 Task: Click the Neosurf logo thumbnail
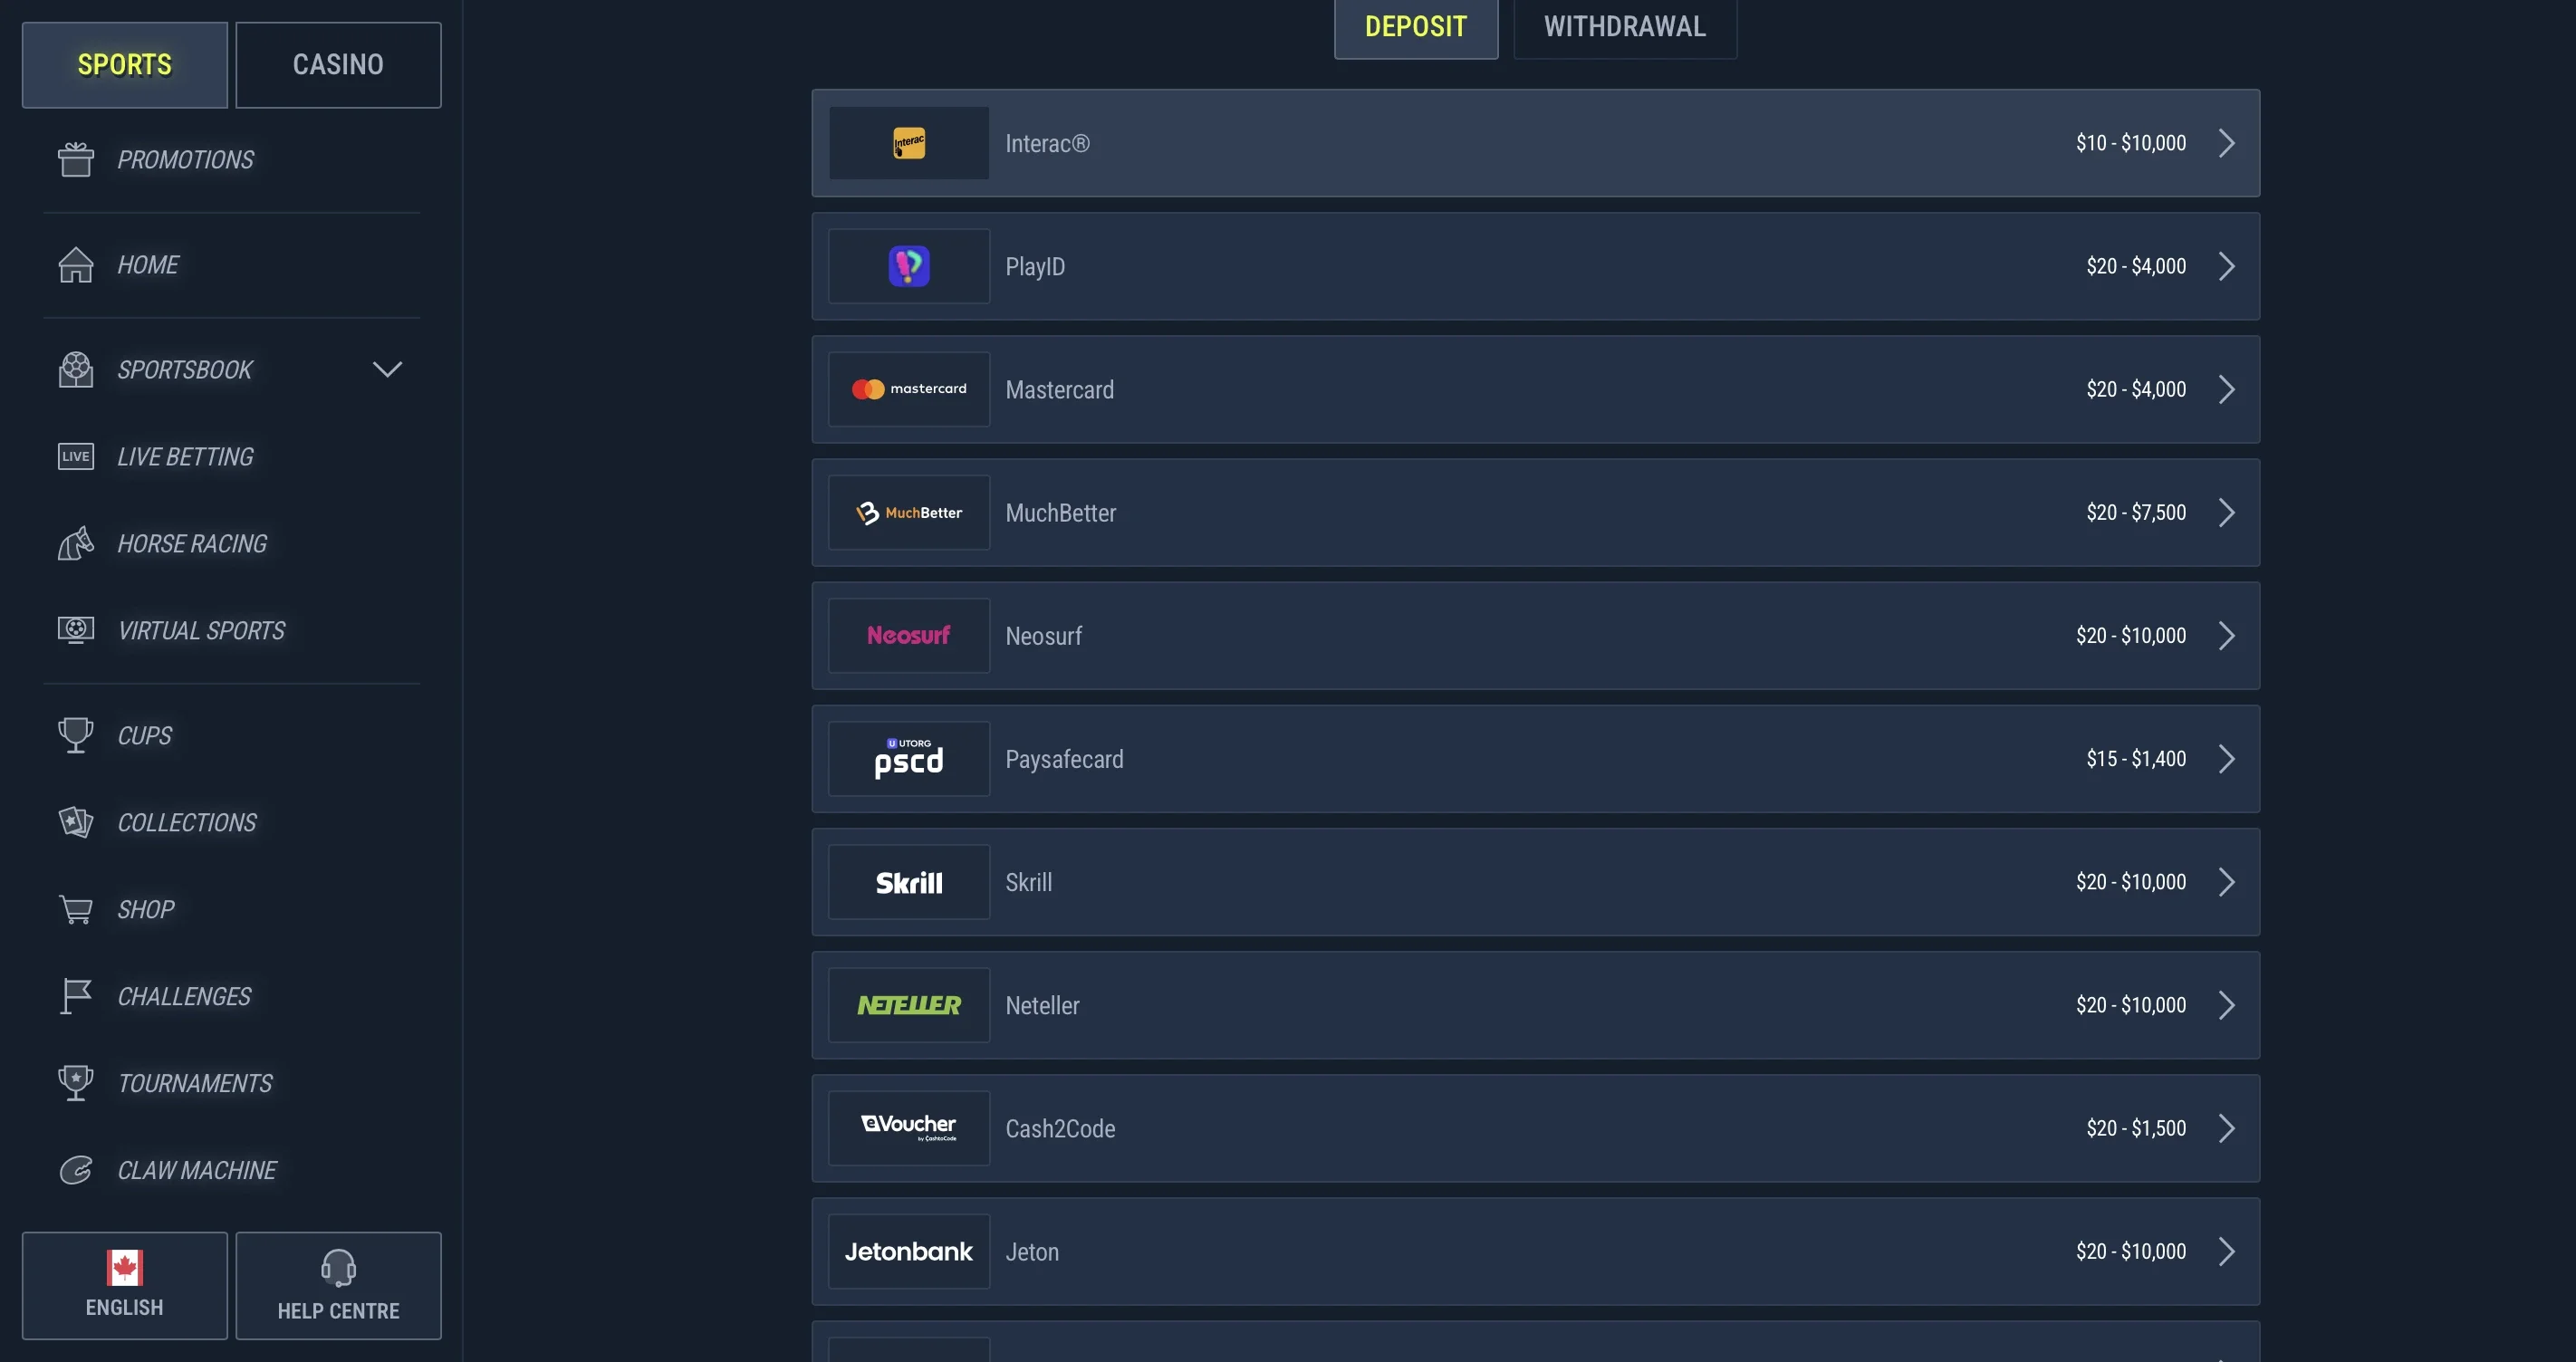click(x=909, y=636)
